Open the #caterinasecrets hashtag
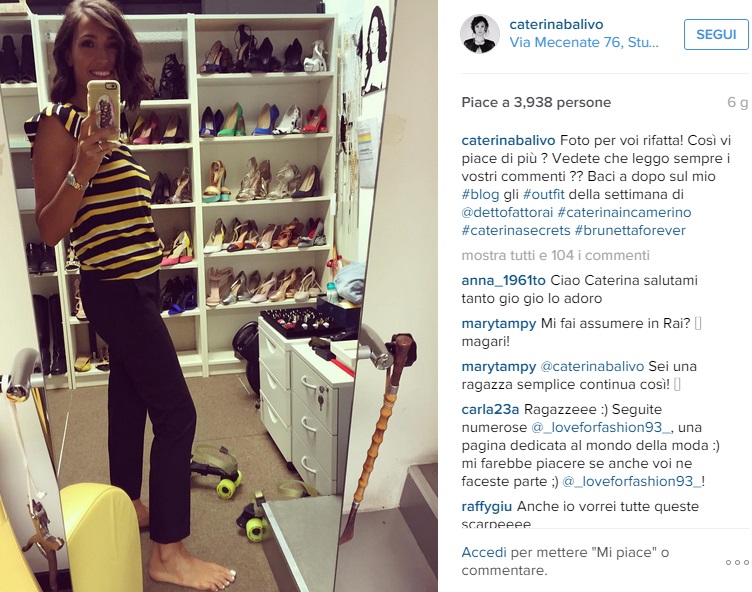Viewport: 752px width, 592px height. (516, 230)
